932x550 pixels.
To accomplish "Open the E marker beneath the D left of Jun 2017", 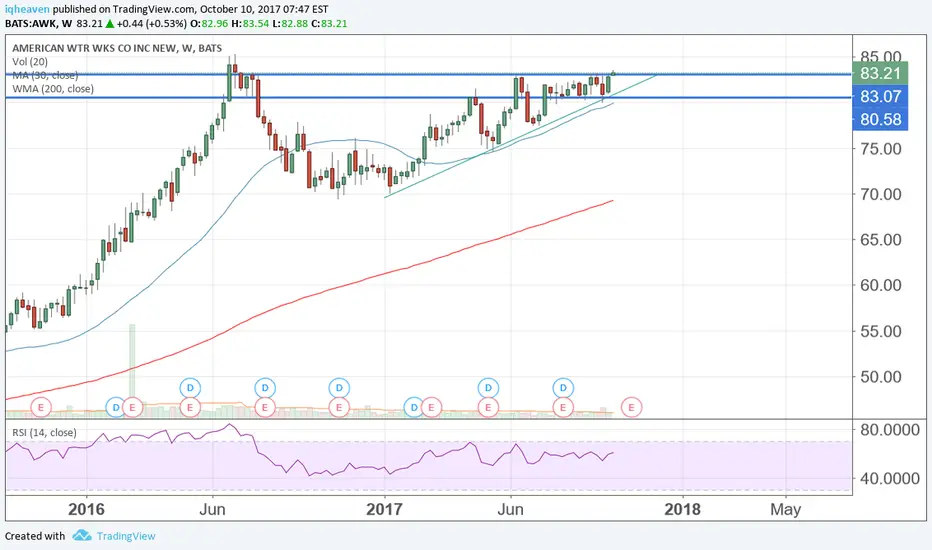I will 488,407.
